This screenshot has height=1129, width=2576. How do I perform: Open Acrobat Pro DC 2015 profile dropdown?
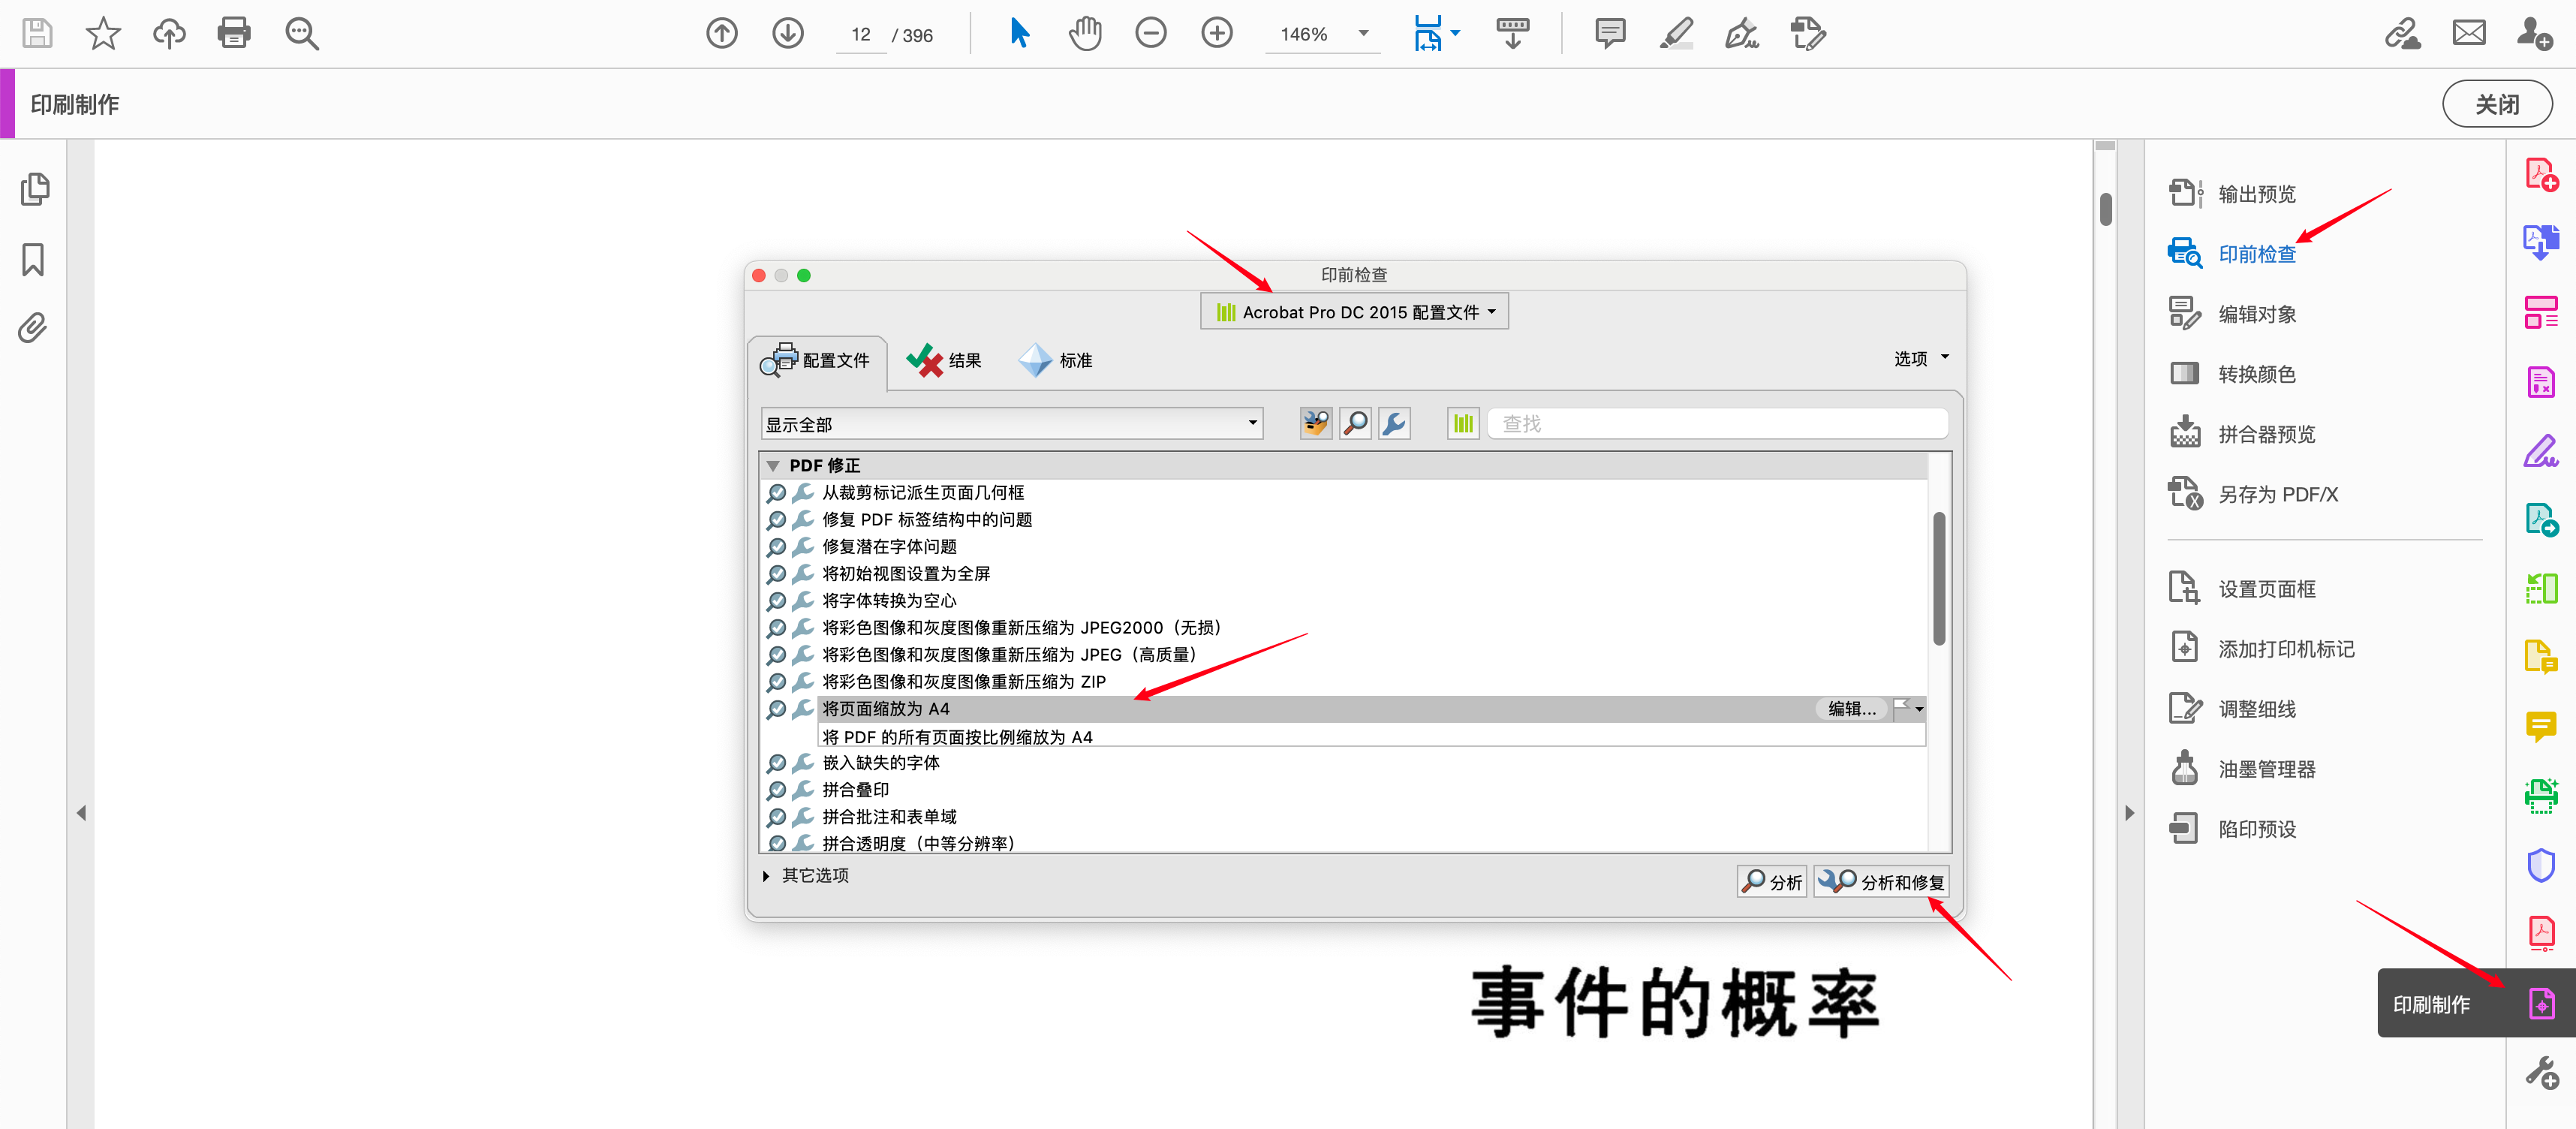[x=1354, y=312]
